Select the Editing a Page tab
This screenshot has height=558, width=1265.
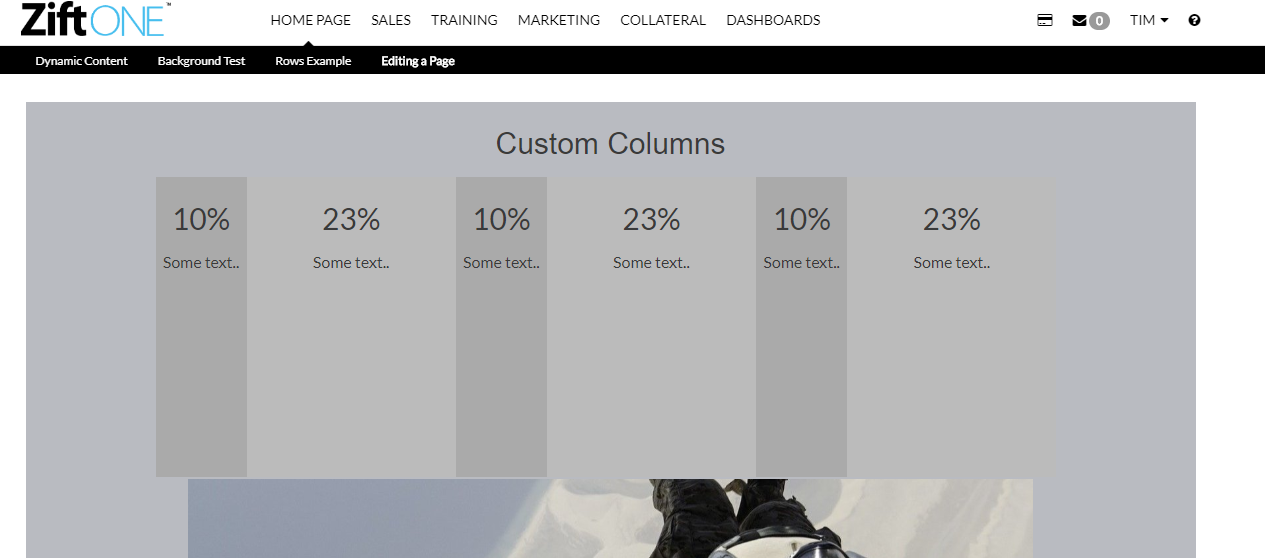click(418, 61)
